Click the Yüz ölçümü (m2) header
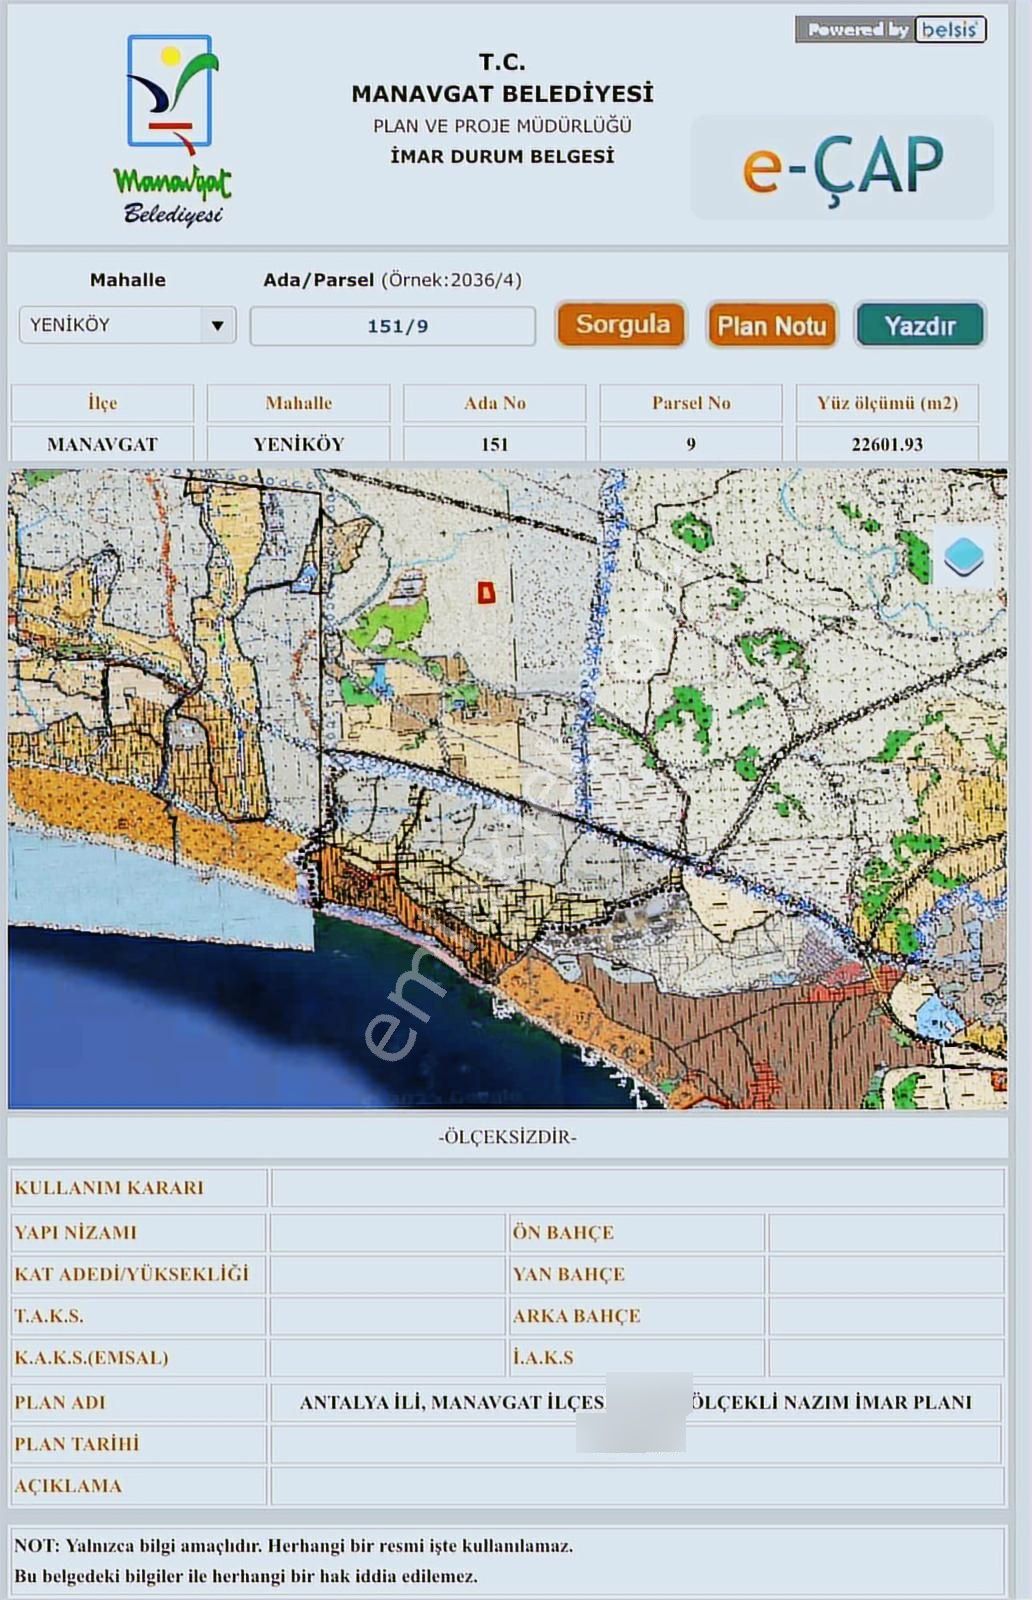The width and height of the screenshot is (1032, 1600). click(x=887, y=403)
